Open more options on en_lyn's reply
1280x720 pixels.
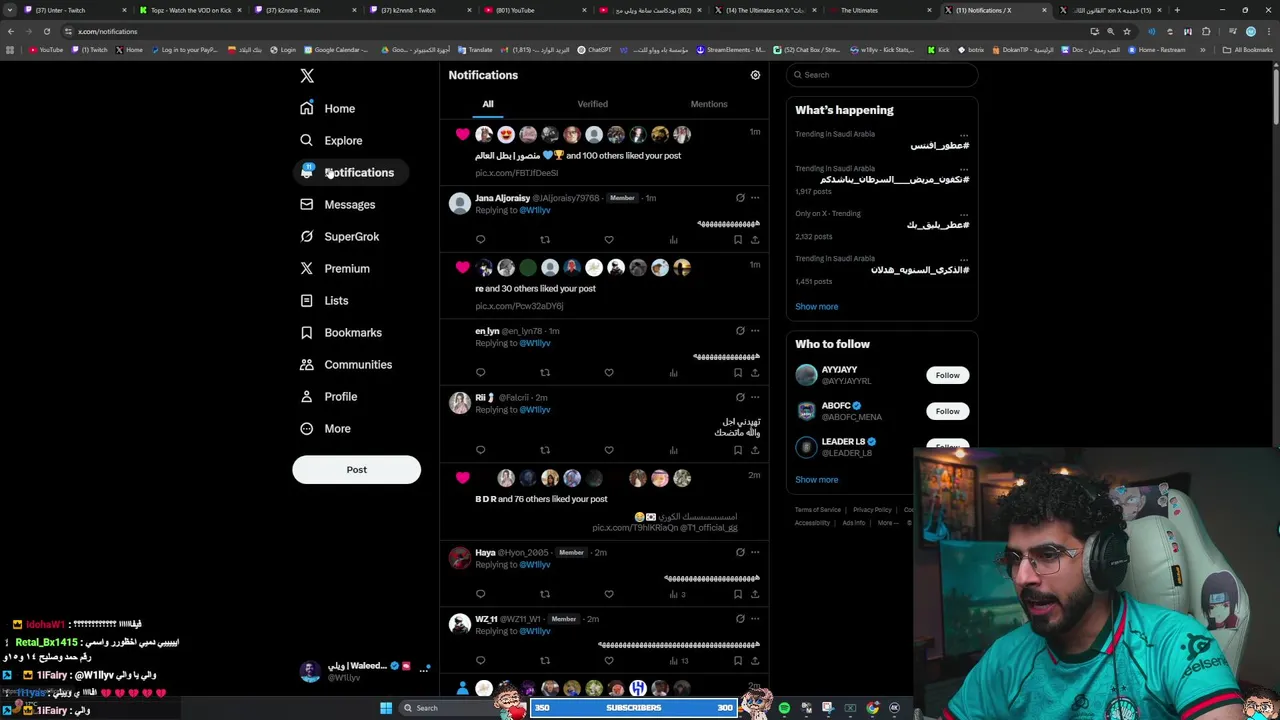(755, 331)
